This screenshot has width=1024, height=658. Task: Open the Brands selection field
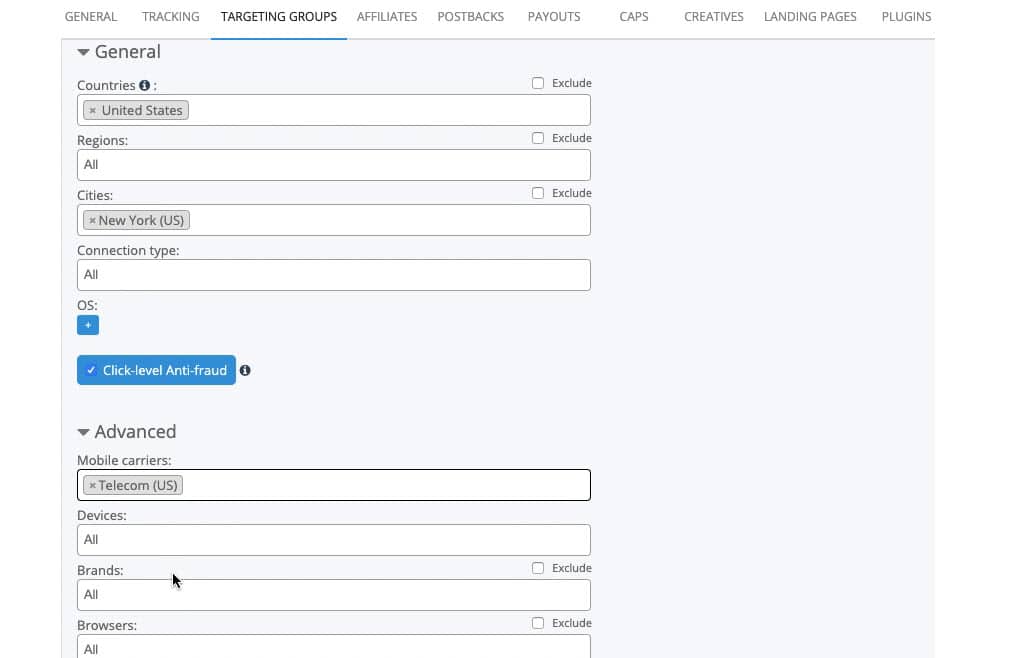point(334,595)
